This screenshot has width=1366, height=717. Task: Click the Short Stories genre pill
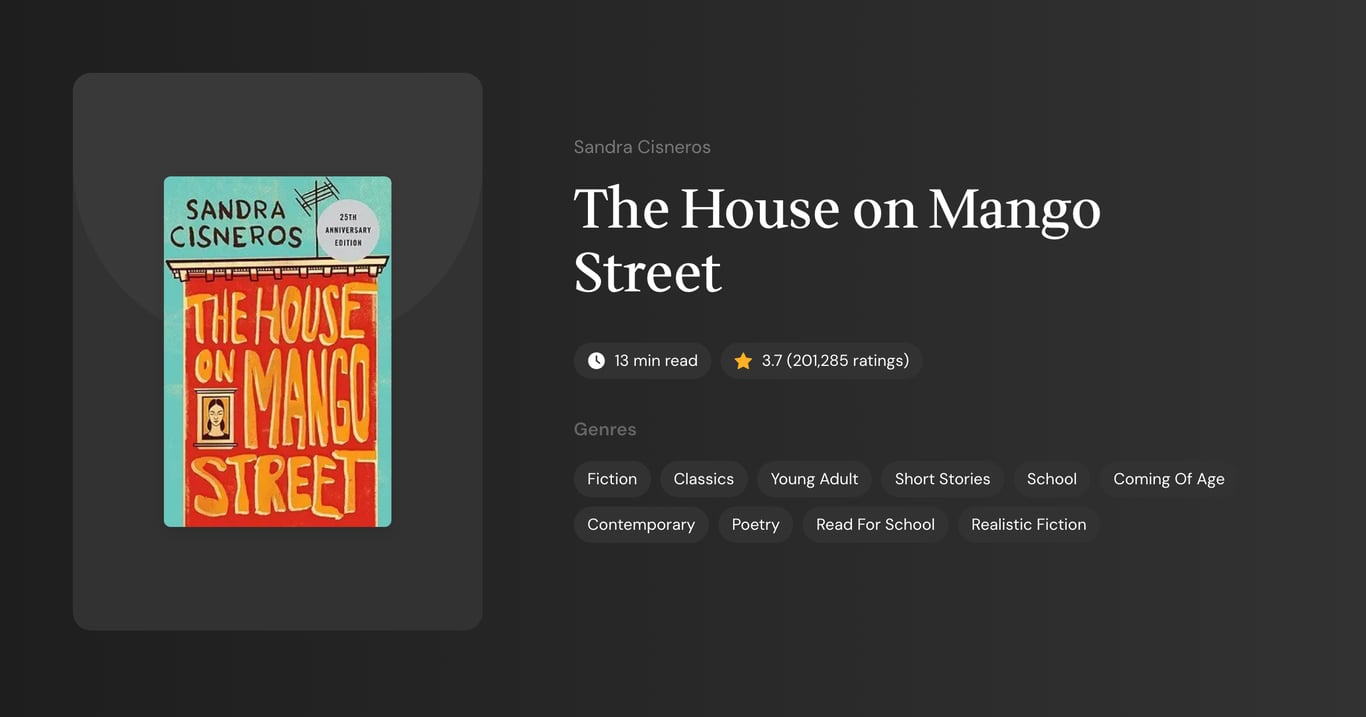[942, 479]
